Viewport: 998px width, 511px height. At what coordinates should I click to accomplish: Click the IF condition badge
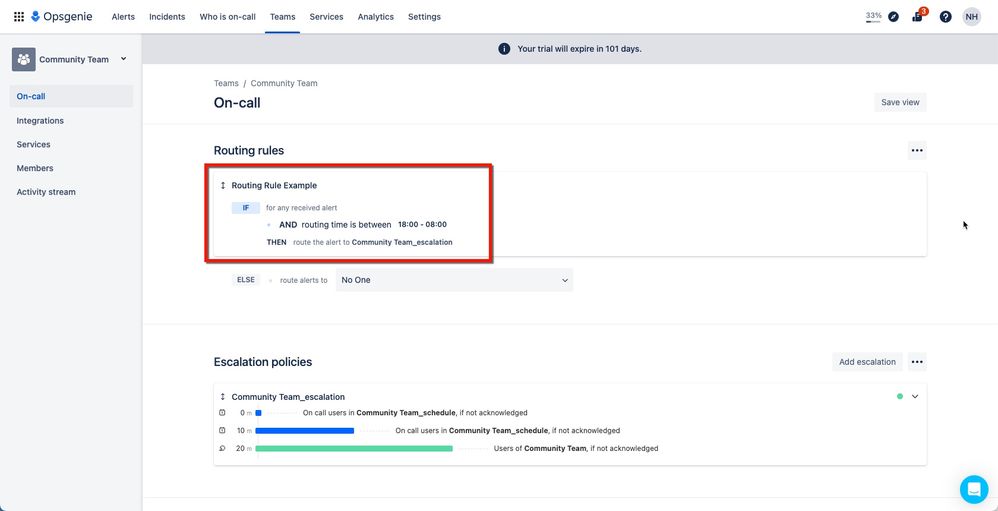tap(246, 207)
